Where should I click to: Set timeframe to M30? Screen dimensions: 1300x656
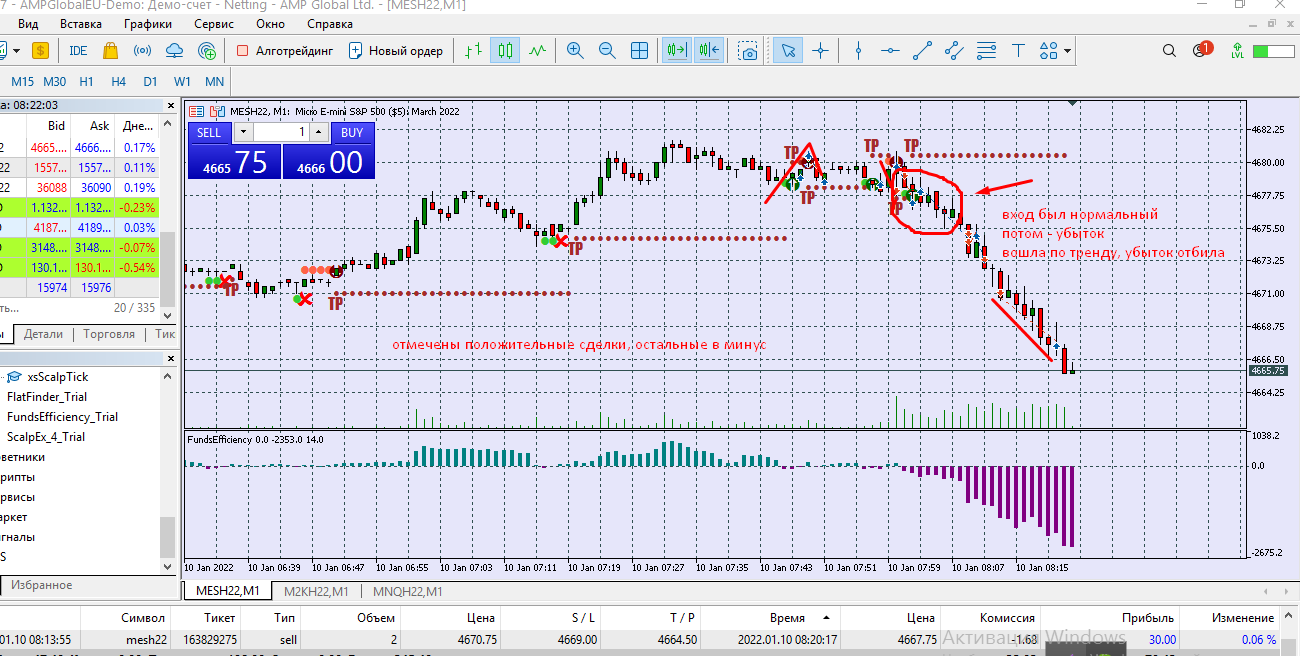pos(55,81)
